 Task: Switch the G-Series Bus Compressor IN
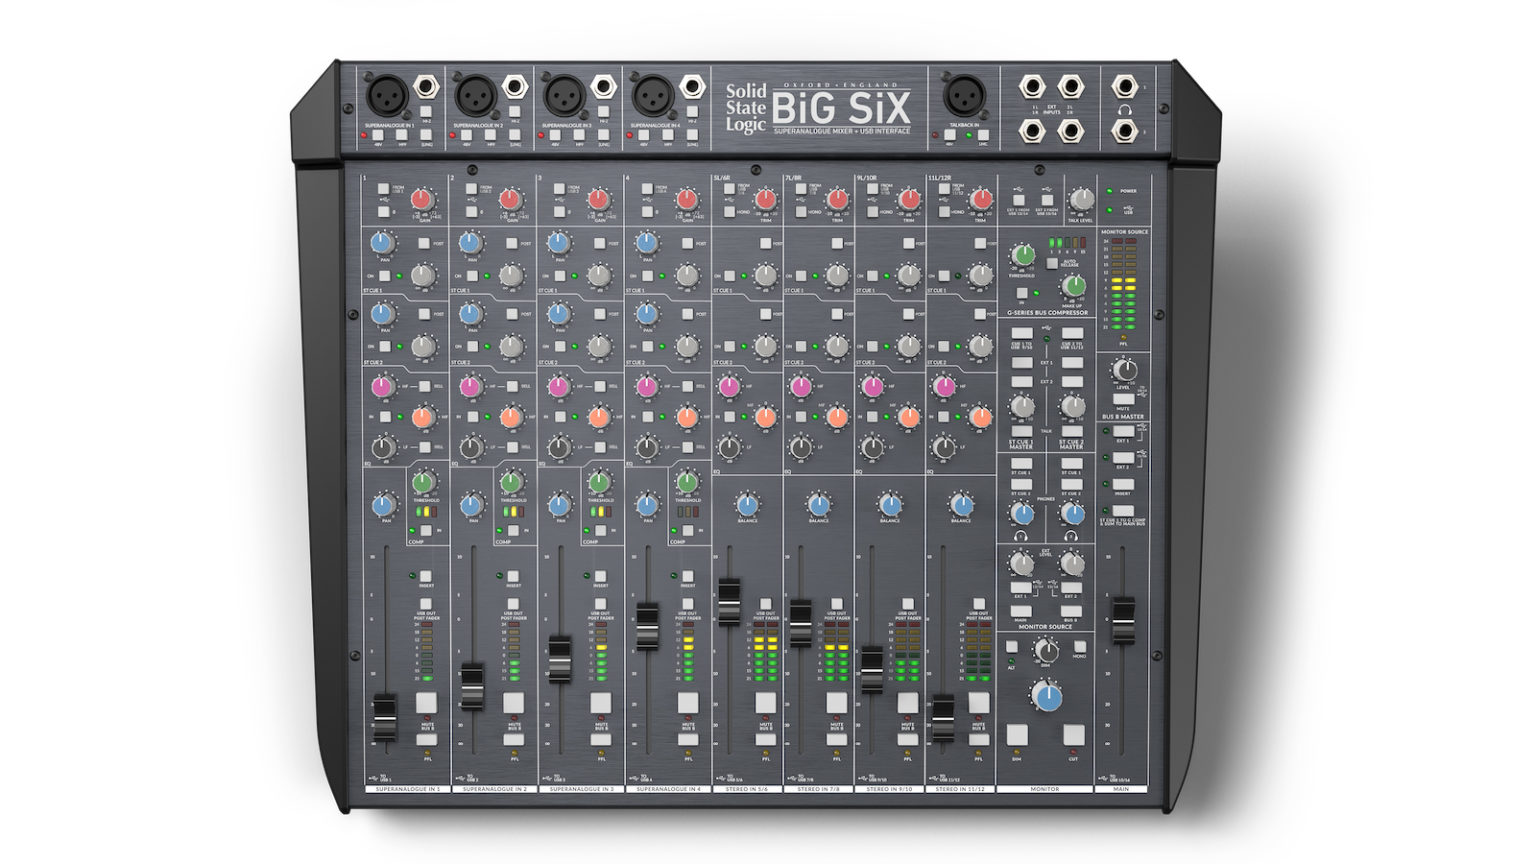pos(1022,293)
